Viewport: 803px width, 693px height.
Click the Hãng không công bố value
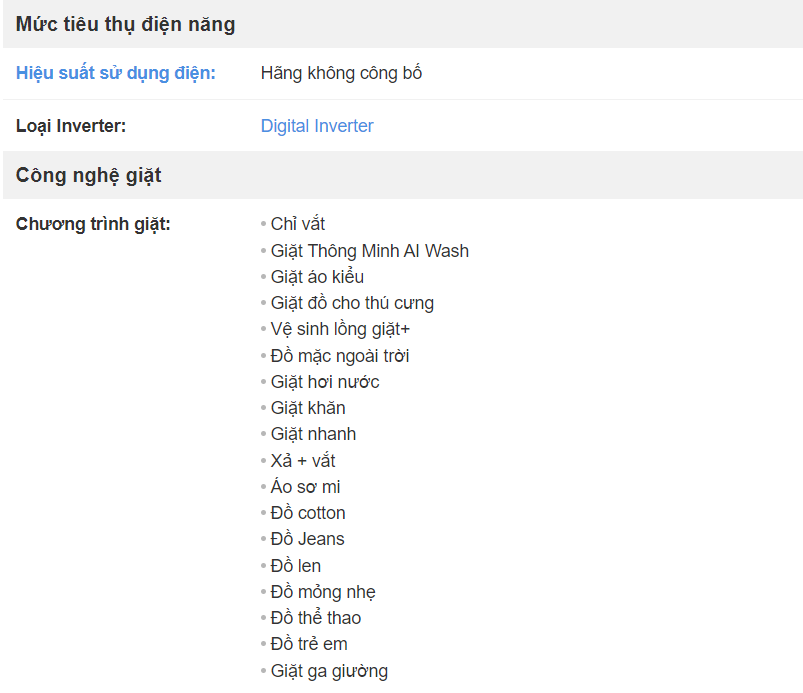(341, 73)
